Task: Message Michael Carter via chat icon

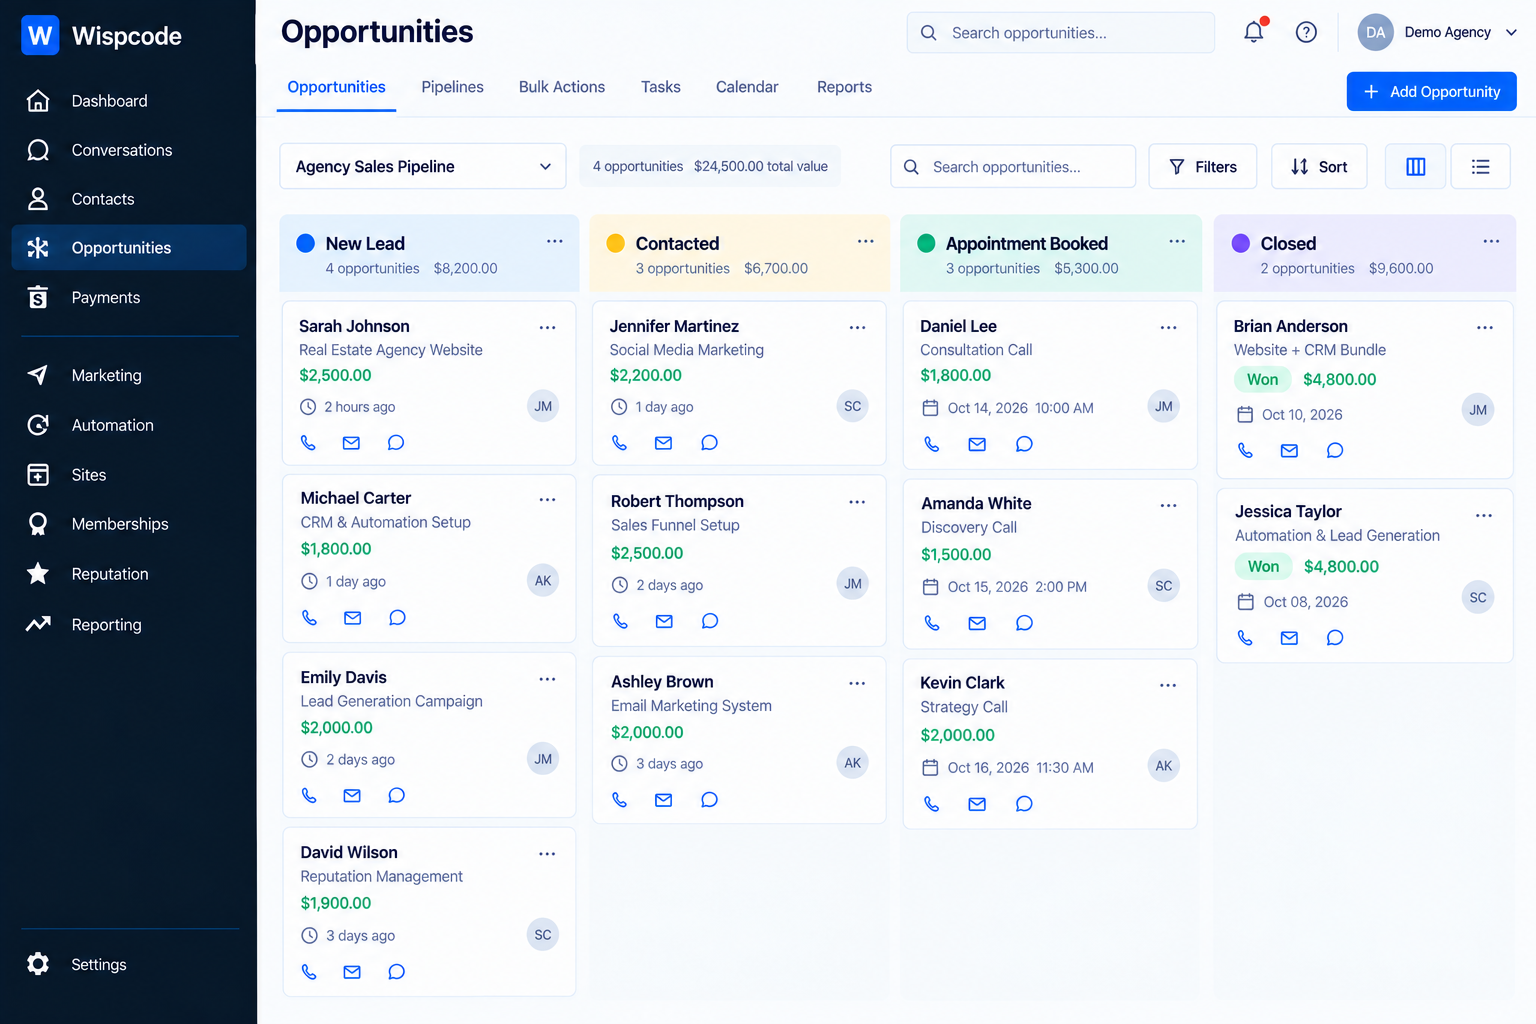Action: pos(397,617)
